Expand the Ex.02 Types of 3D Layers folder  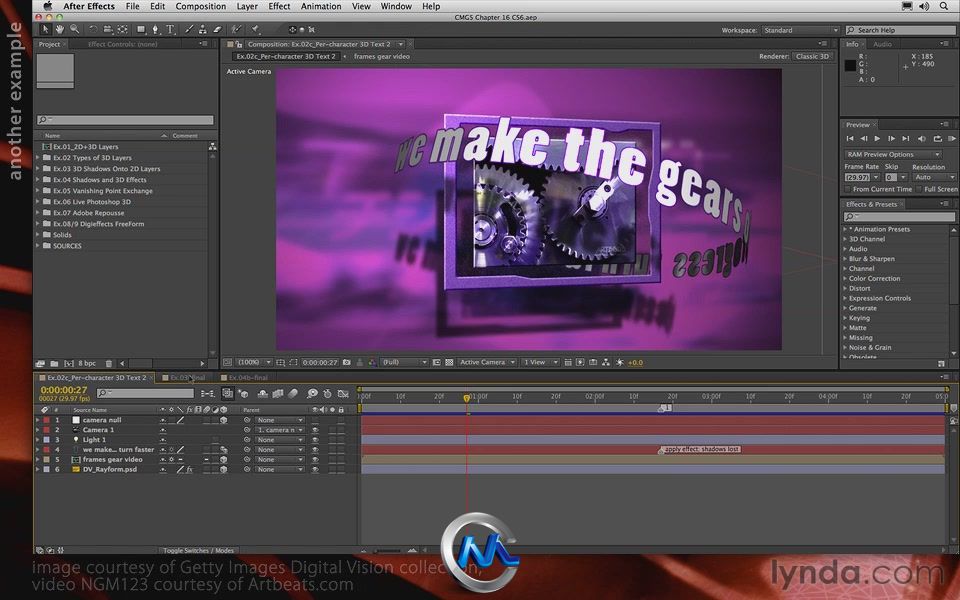coord(38,157)
